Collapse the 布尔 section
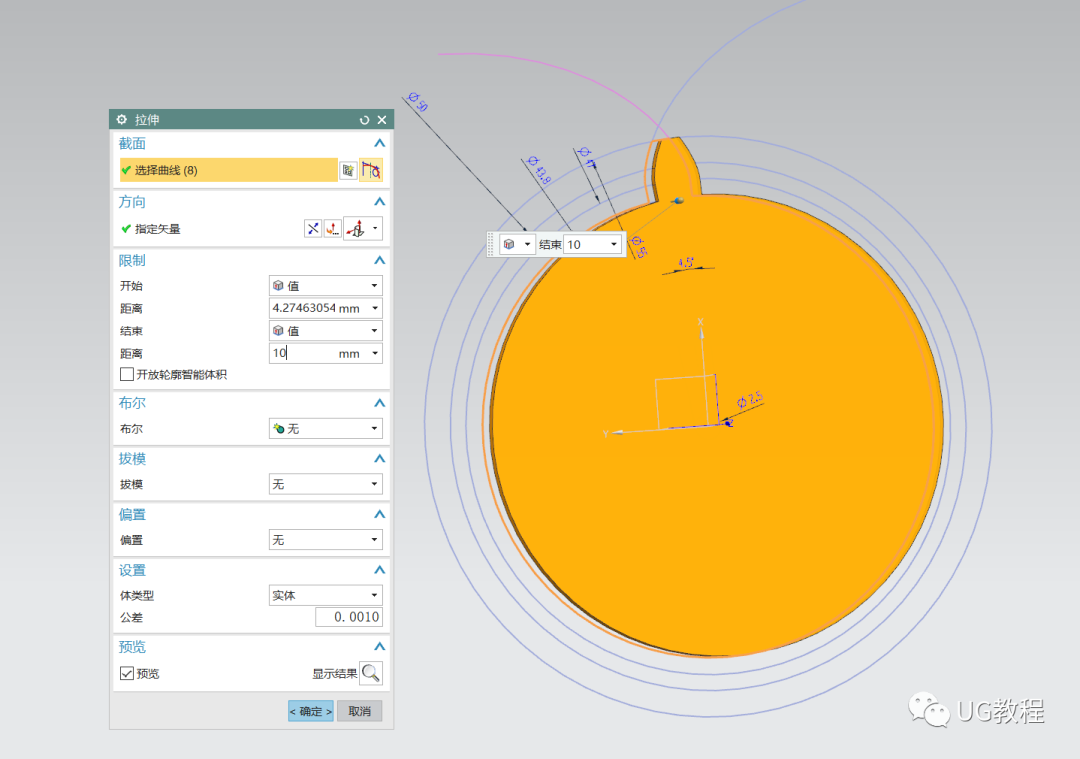This screenshot has height=759, width=1080. tap(380, 403)
